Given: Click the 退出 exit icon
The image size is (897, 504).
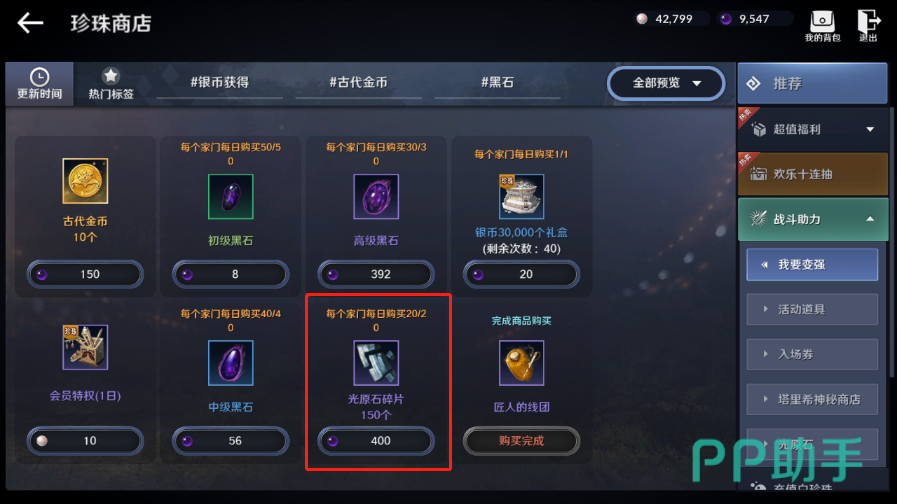Looking at the screenshot, I should click(x=868, y=26).
